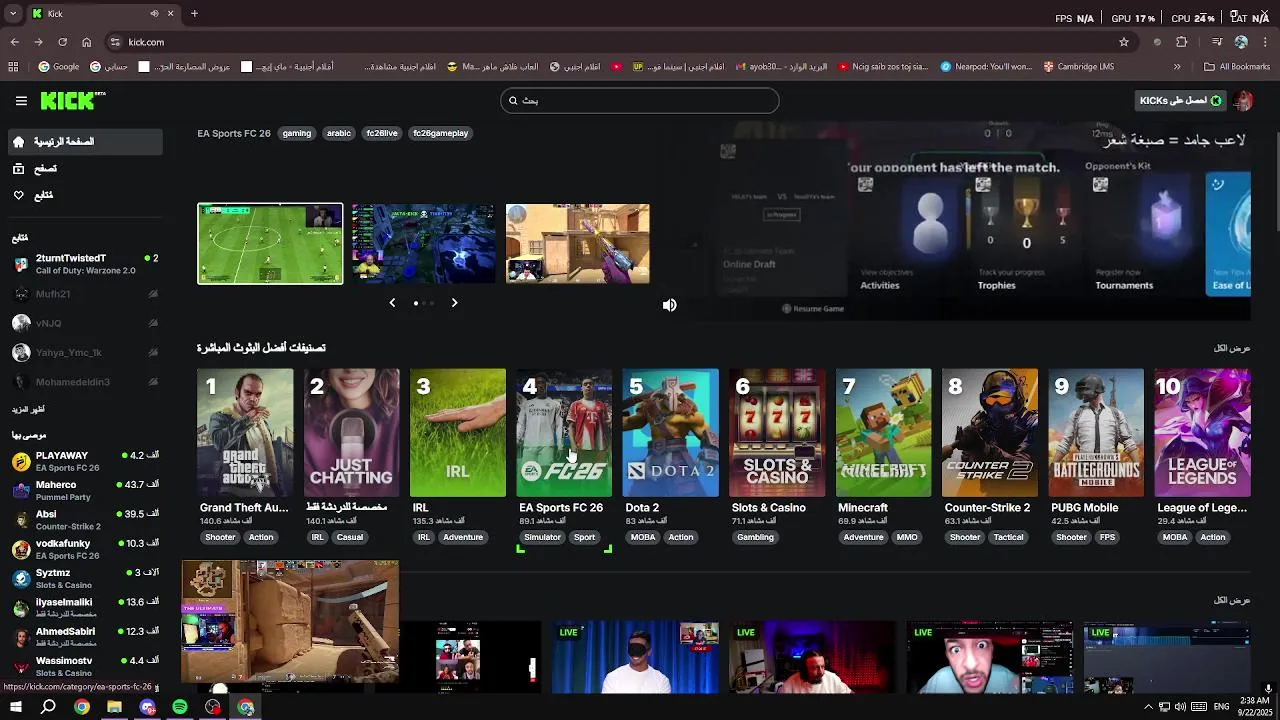Open ilyaselmaliki recommended channel
1280x720 pixels.
pyautogui.click(x=85, y=608)
